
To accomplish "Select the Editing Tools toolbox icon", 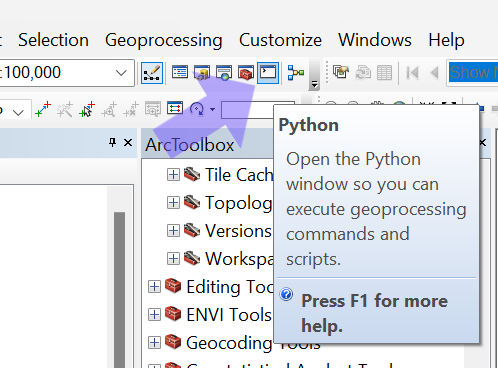I will pos(173,286).
